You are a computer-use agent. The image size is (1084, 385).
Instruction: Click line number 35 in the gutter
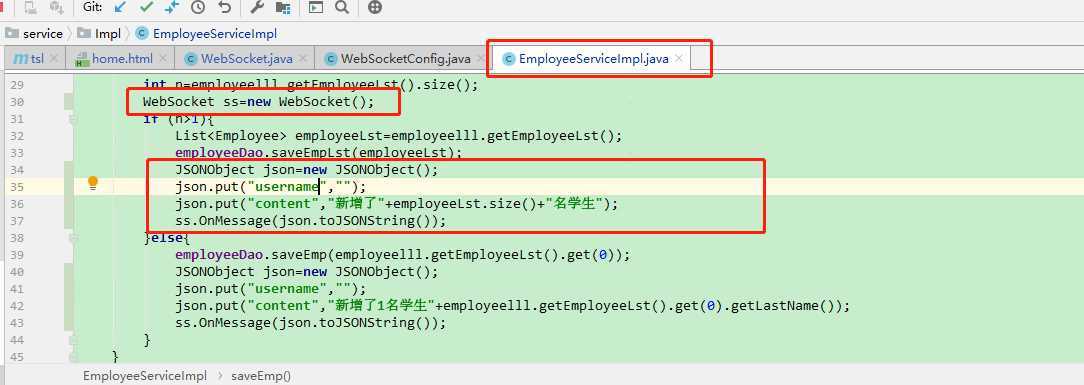(x=17, y=187)
